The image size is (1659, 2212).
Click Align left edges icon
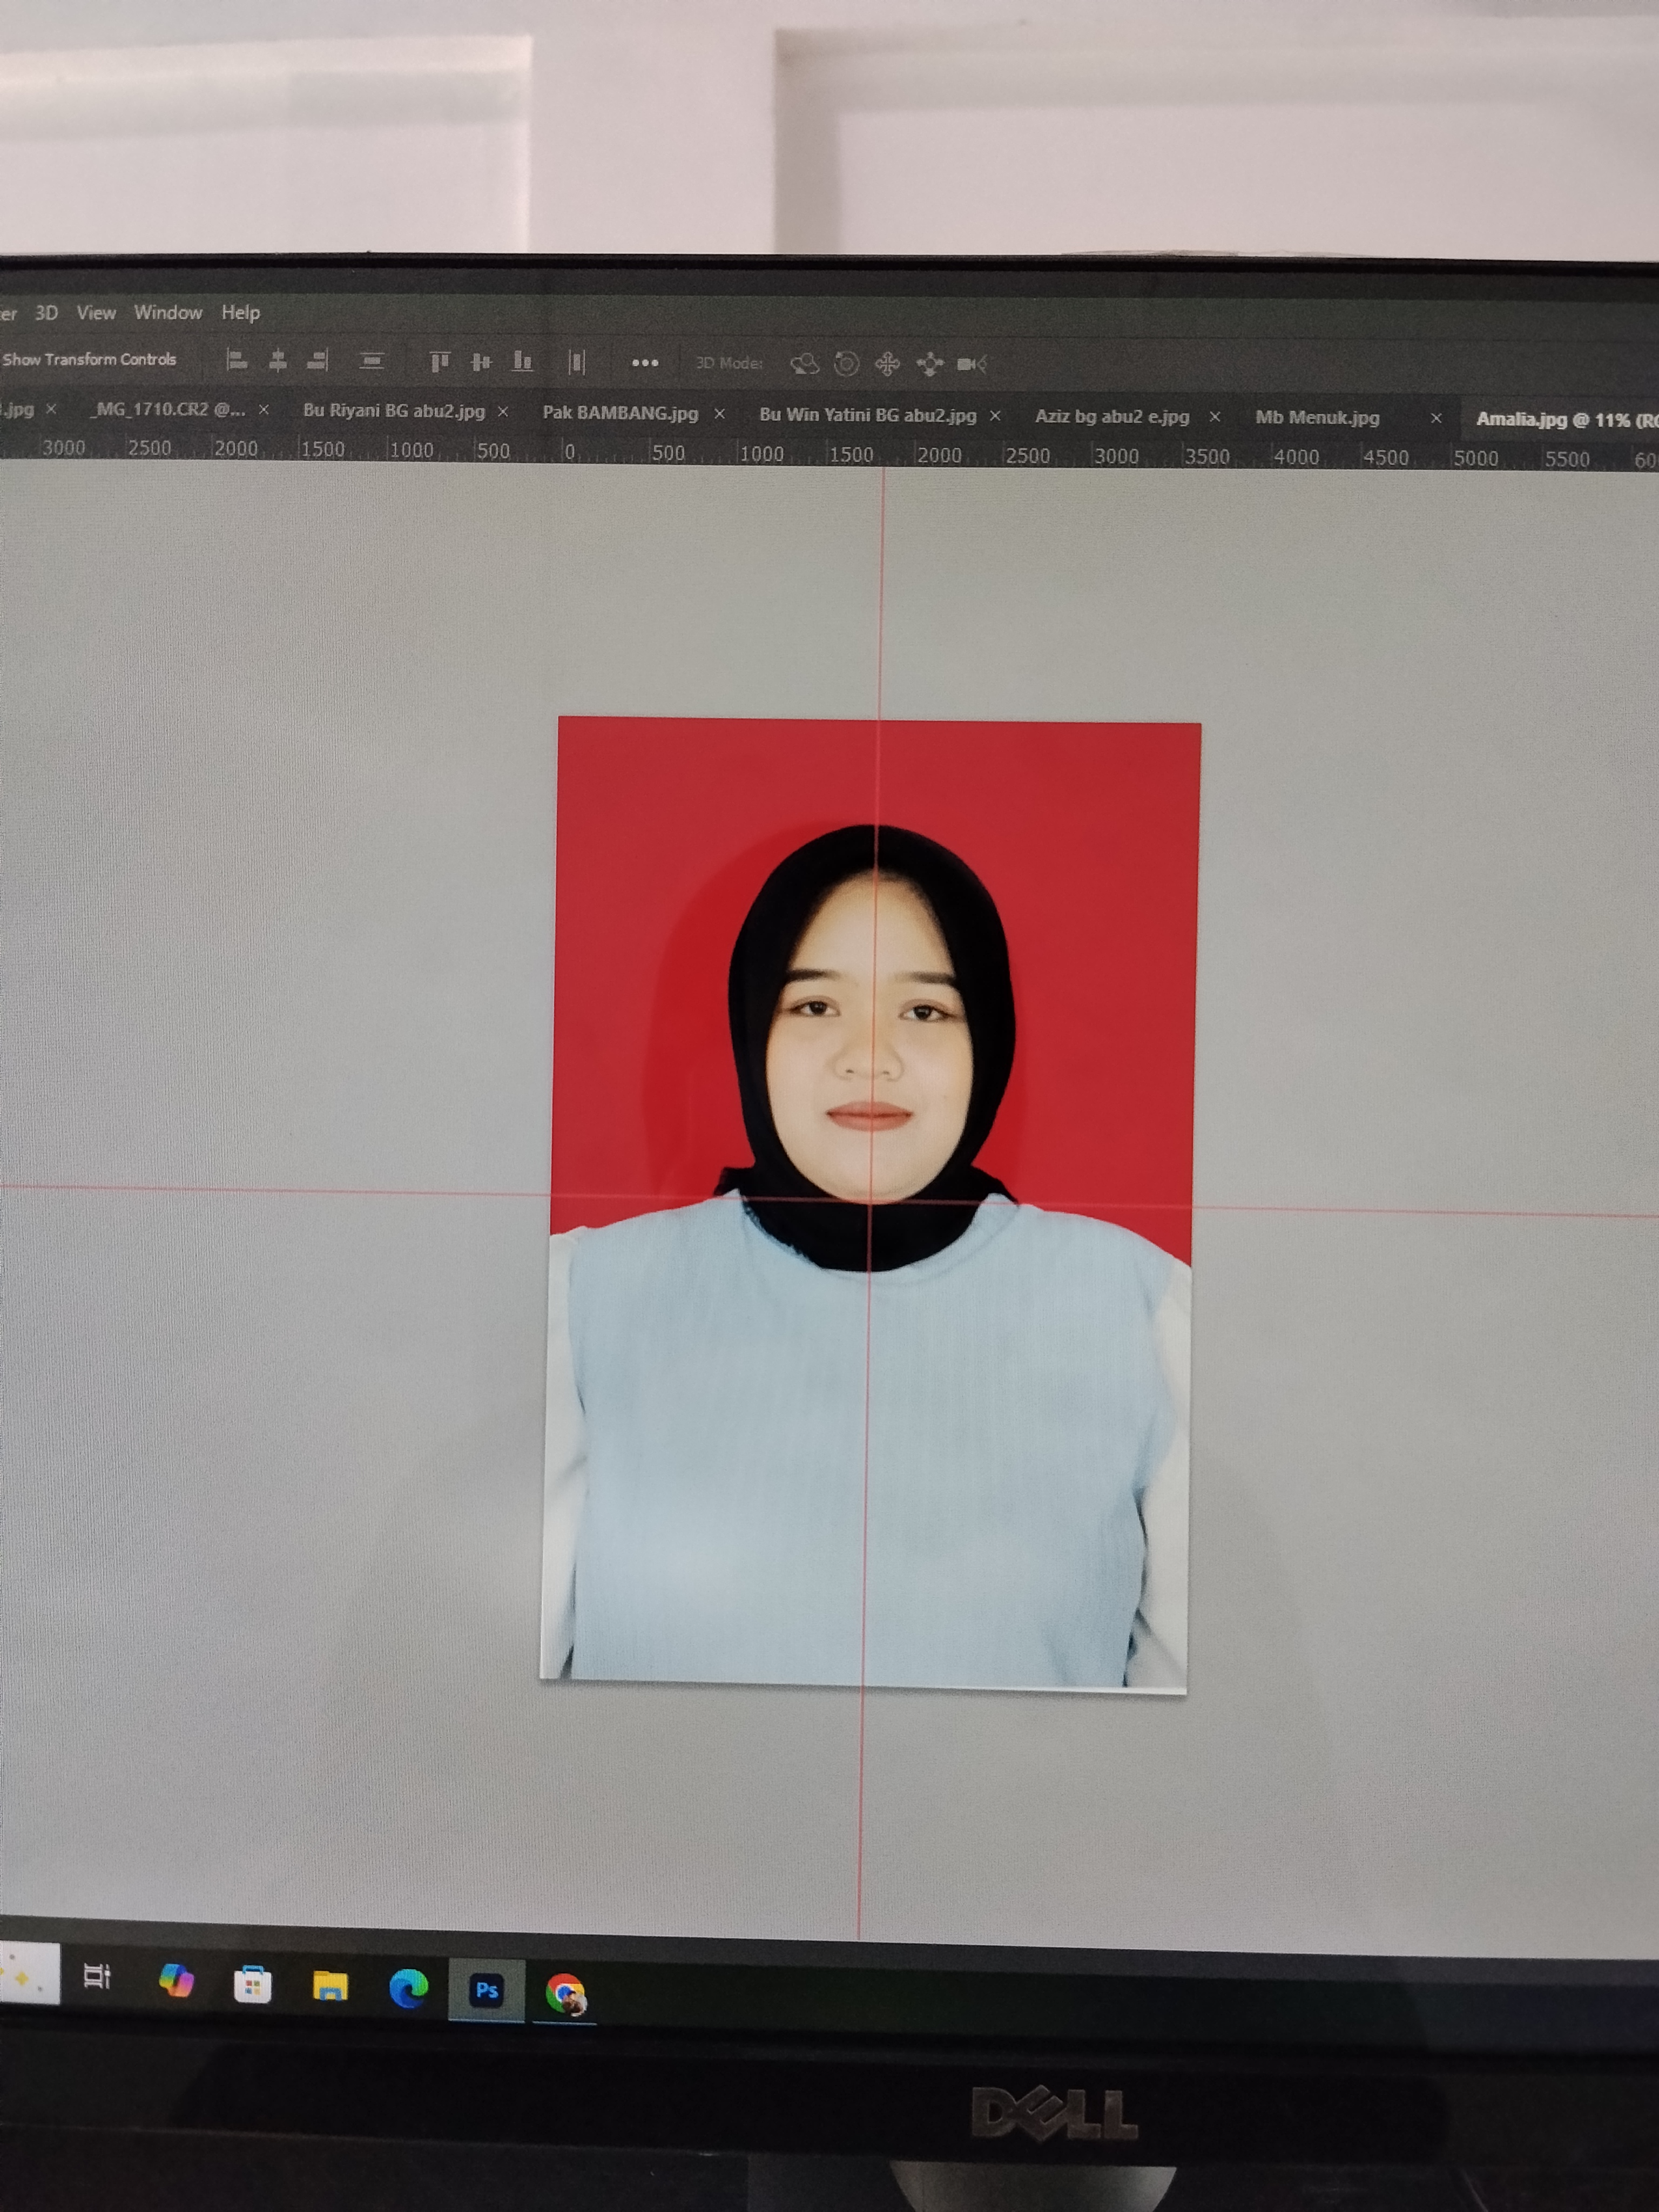pos(236,360)
